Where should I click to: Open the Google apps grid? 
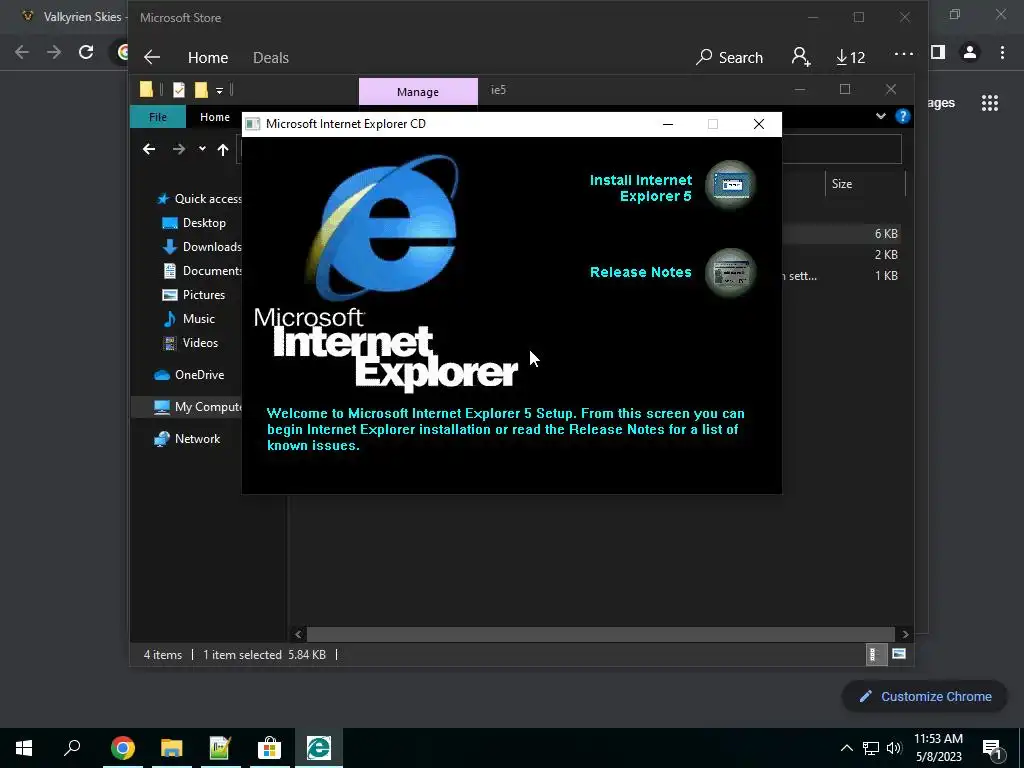[990, 103]
